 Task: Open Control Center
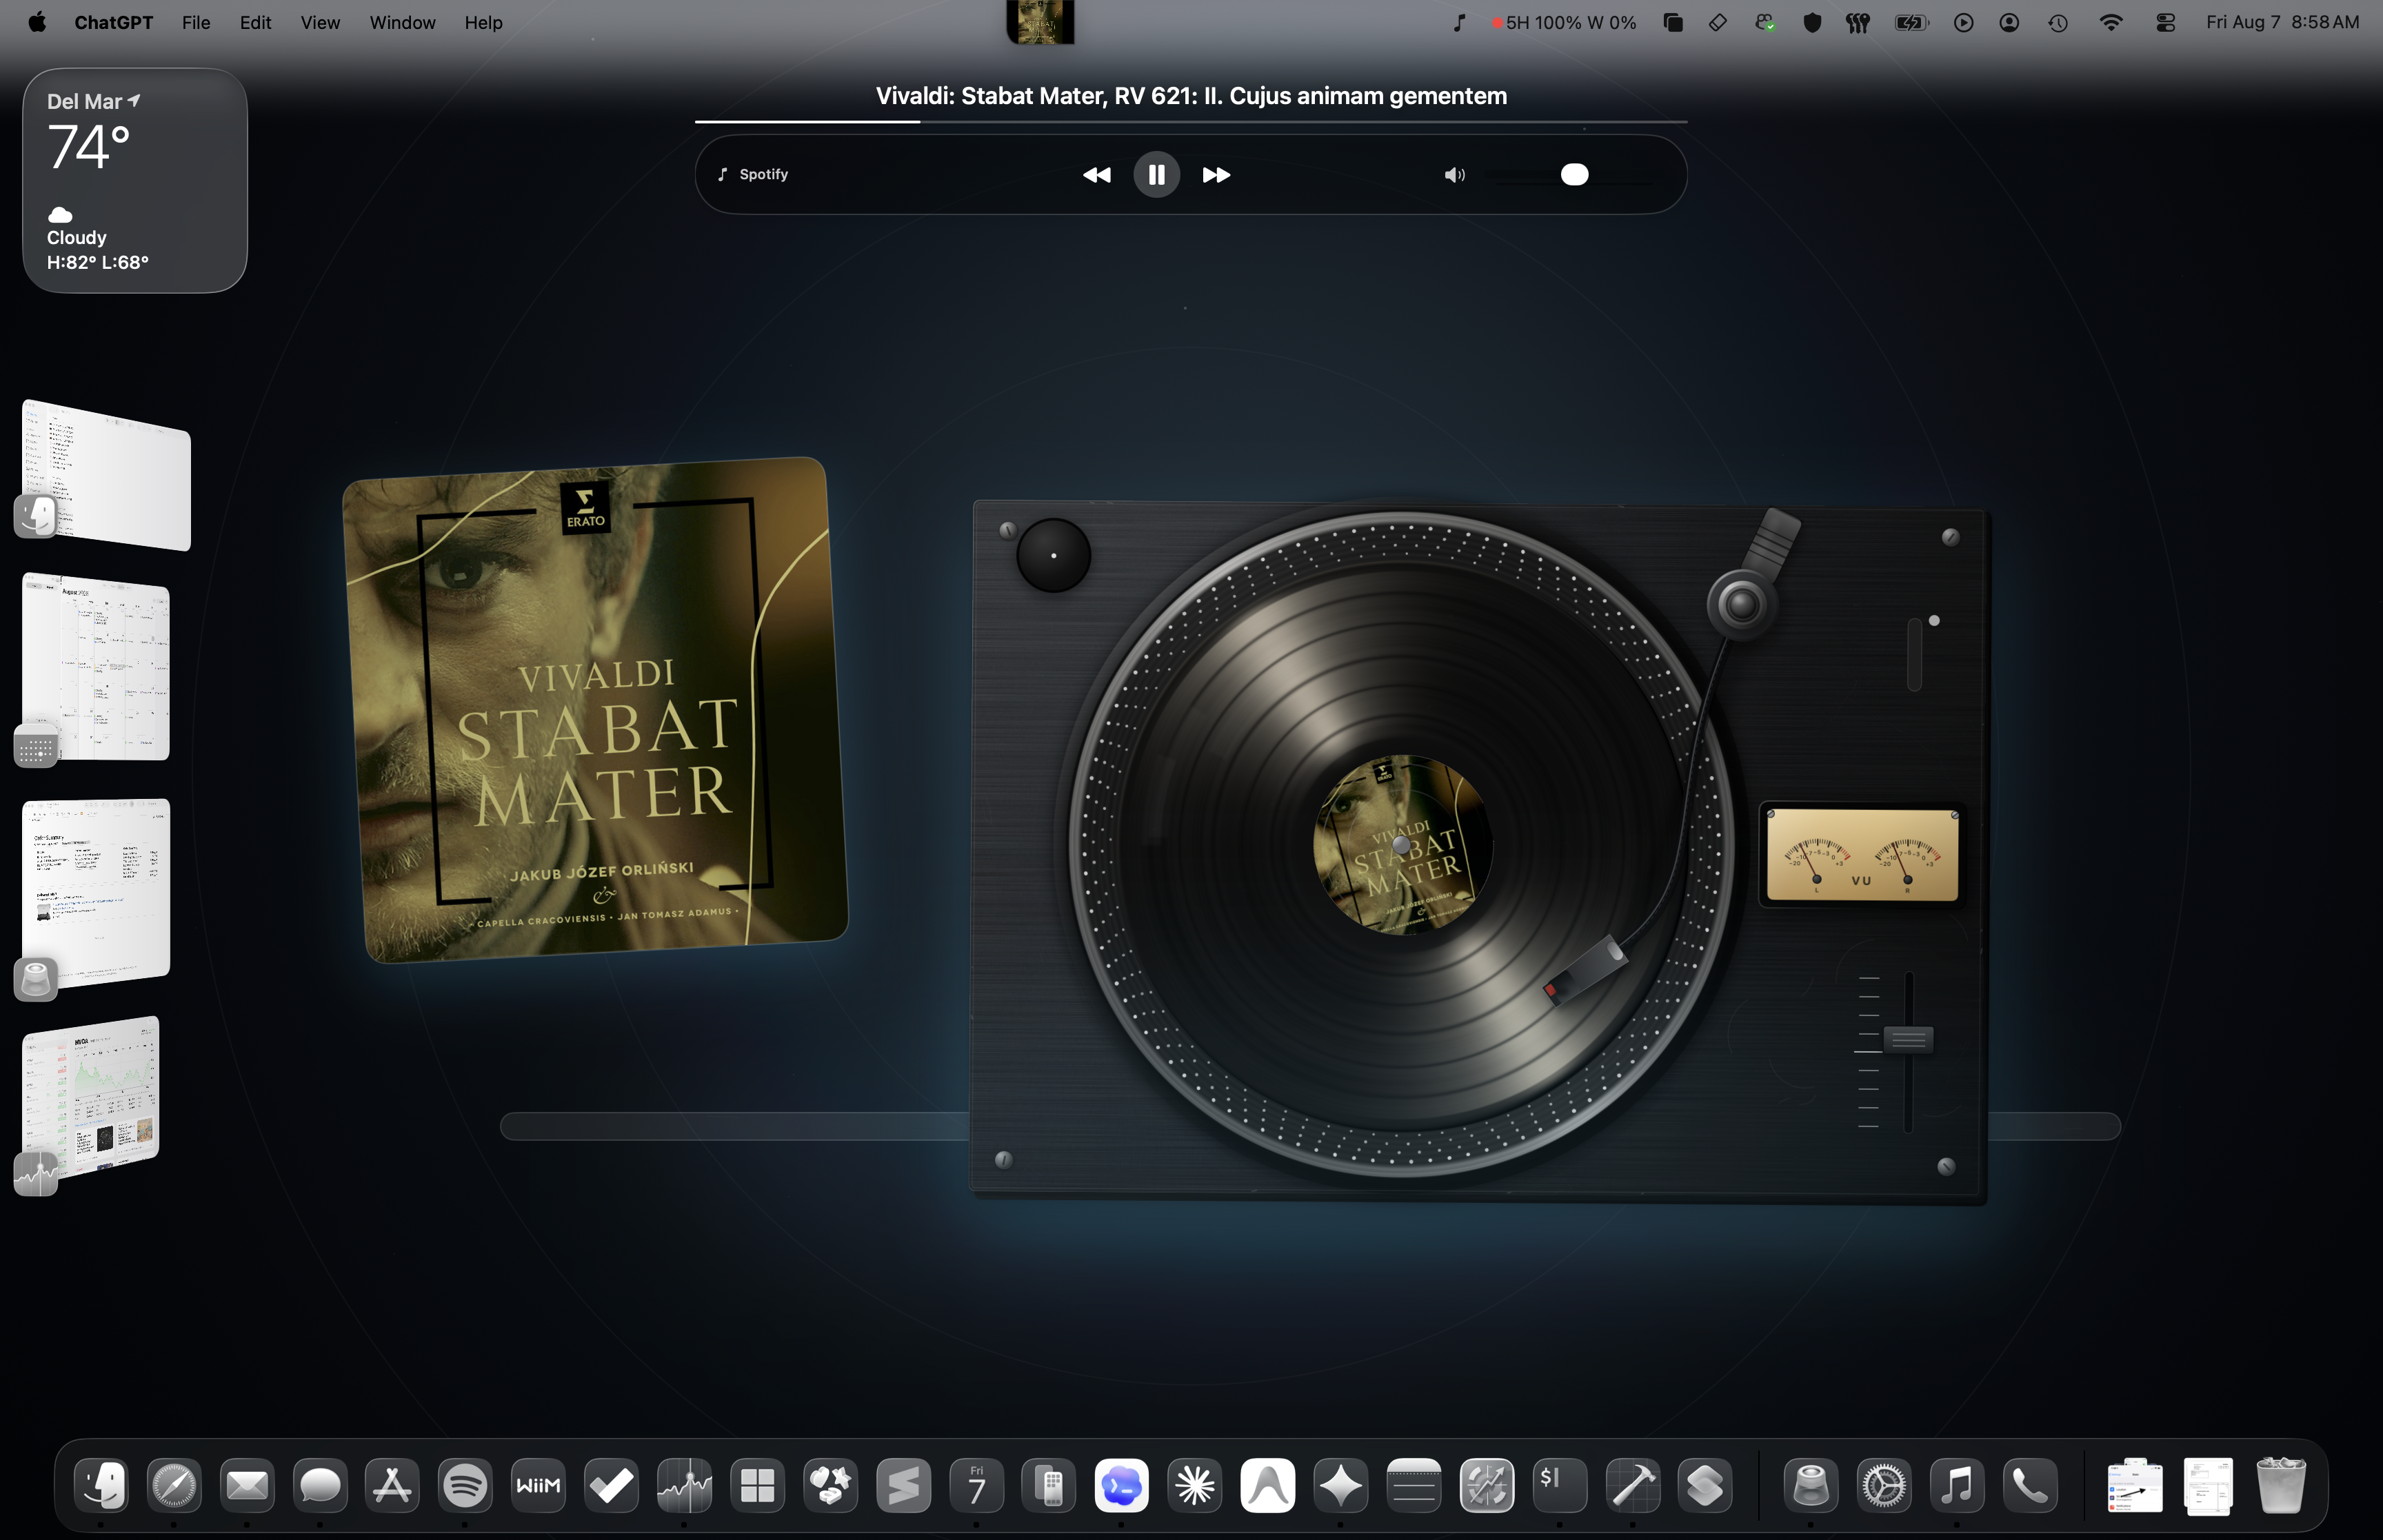2166,22
